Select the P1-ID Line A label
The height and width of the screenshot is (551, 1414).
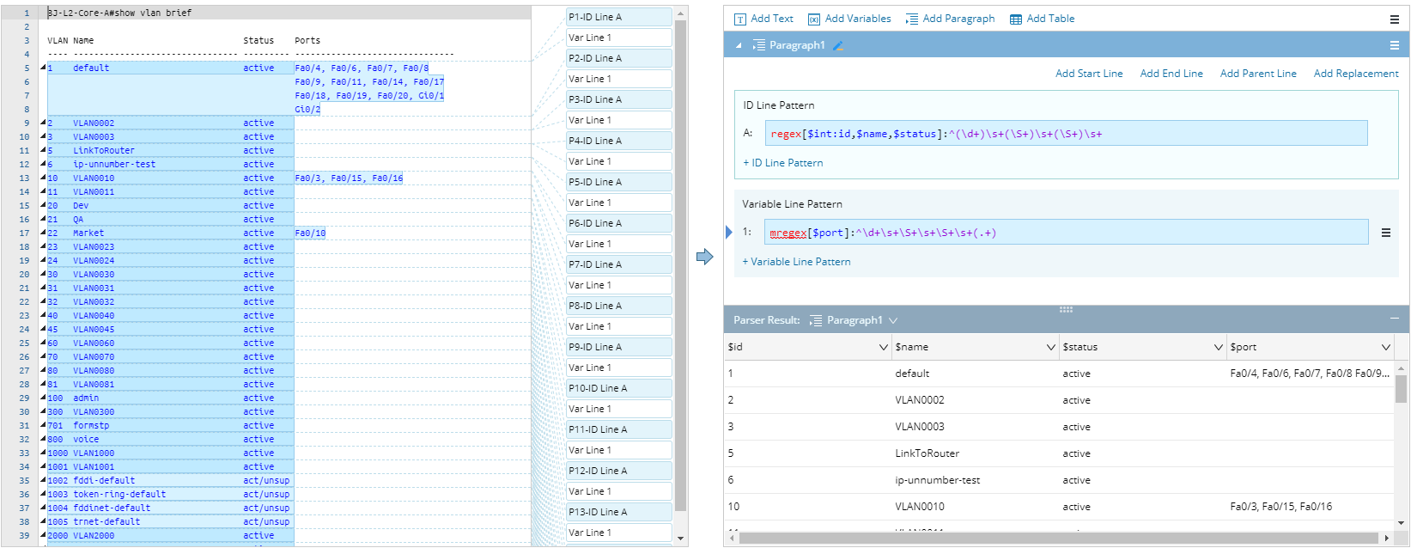(619, 17)
